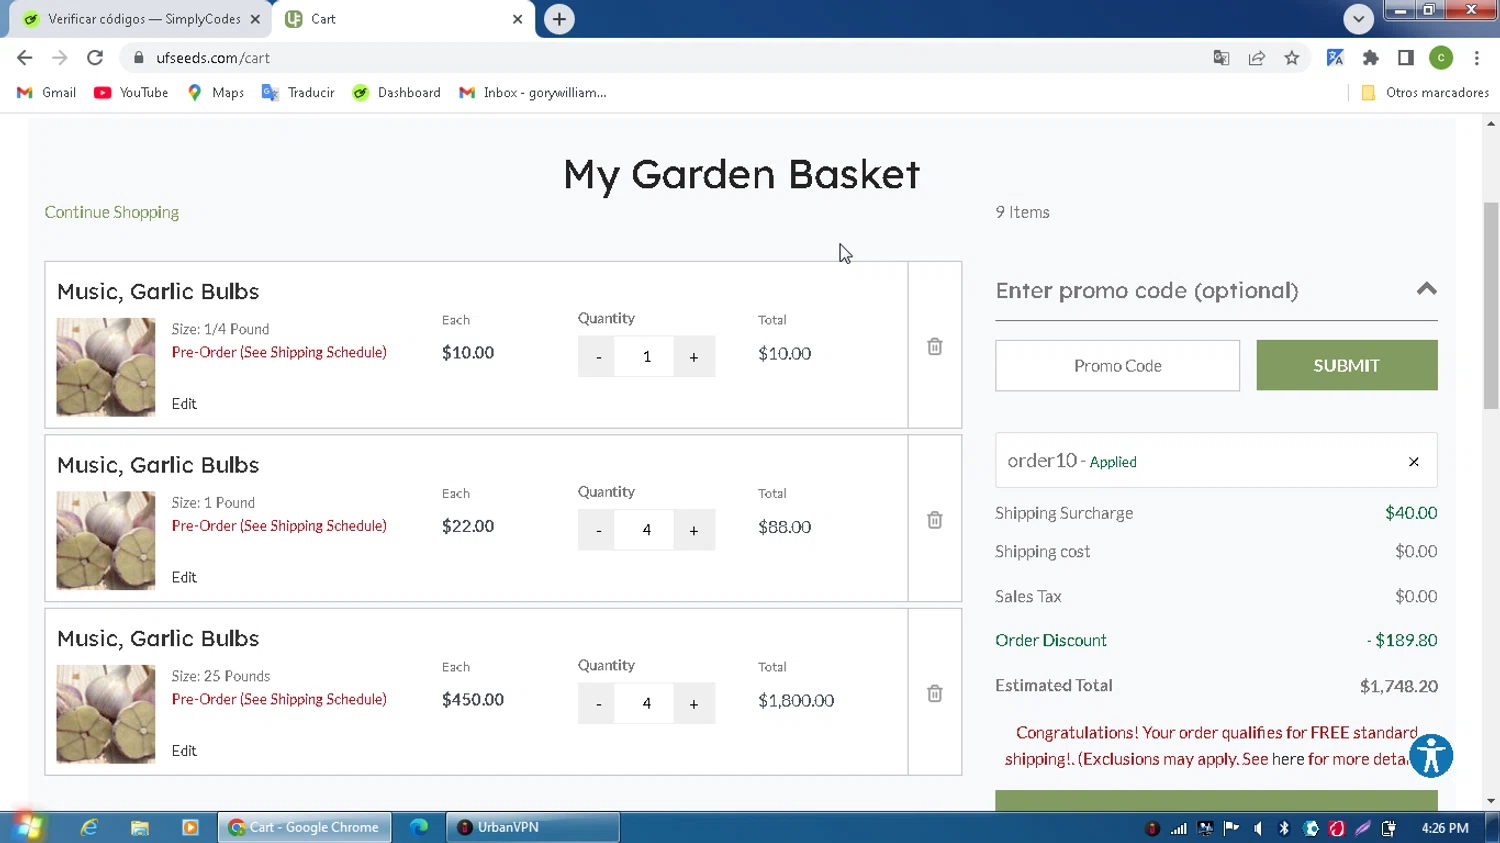Open the Gmail bookmark
The image size is (1500, 843).
pyautogui.click(x=47, y=92)
